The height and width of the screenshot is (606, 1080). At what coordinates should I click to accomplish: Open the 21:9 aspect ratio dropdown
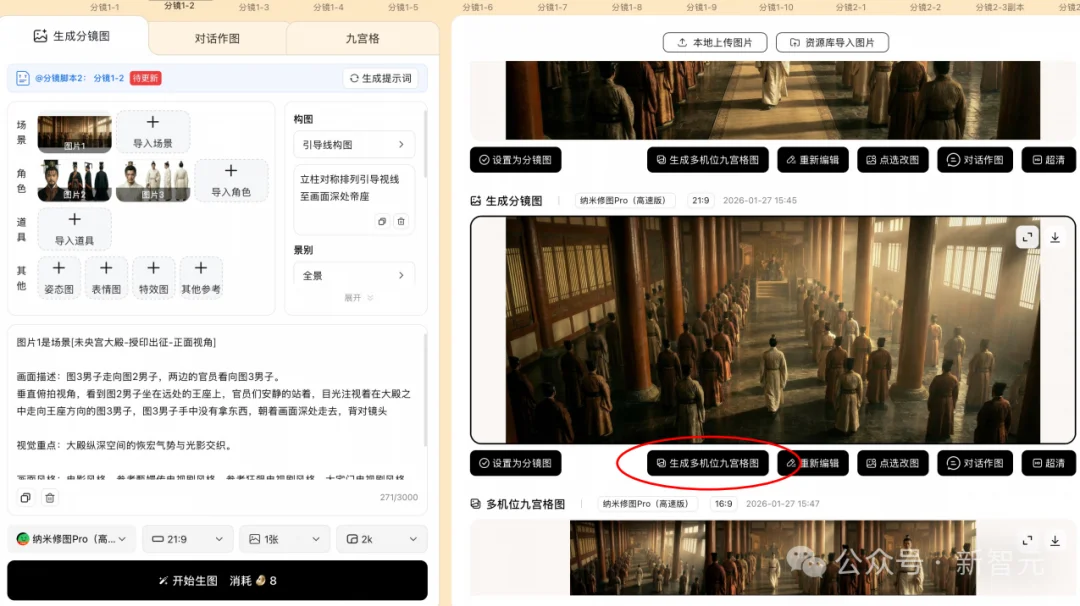[187, 539]
